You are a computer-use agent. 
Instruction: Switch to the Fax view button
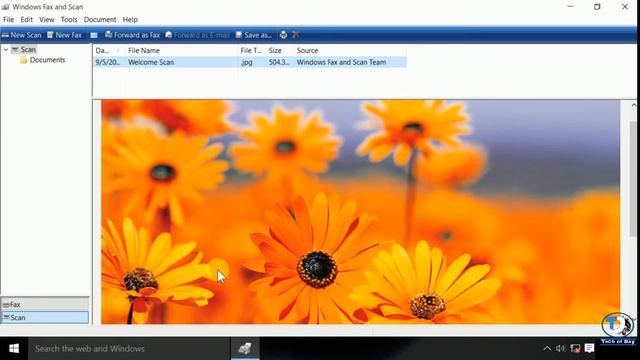[45, 304]
